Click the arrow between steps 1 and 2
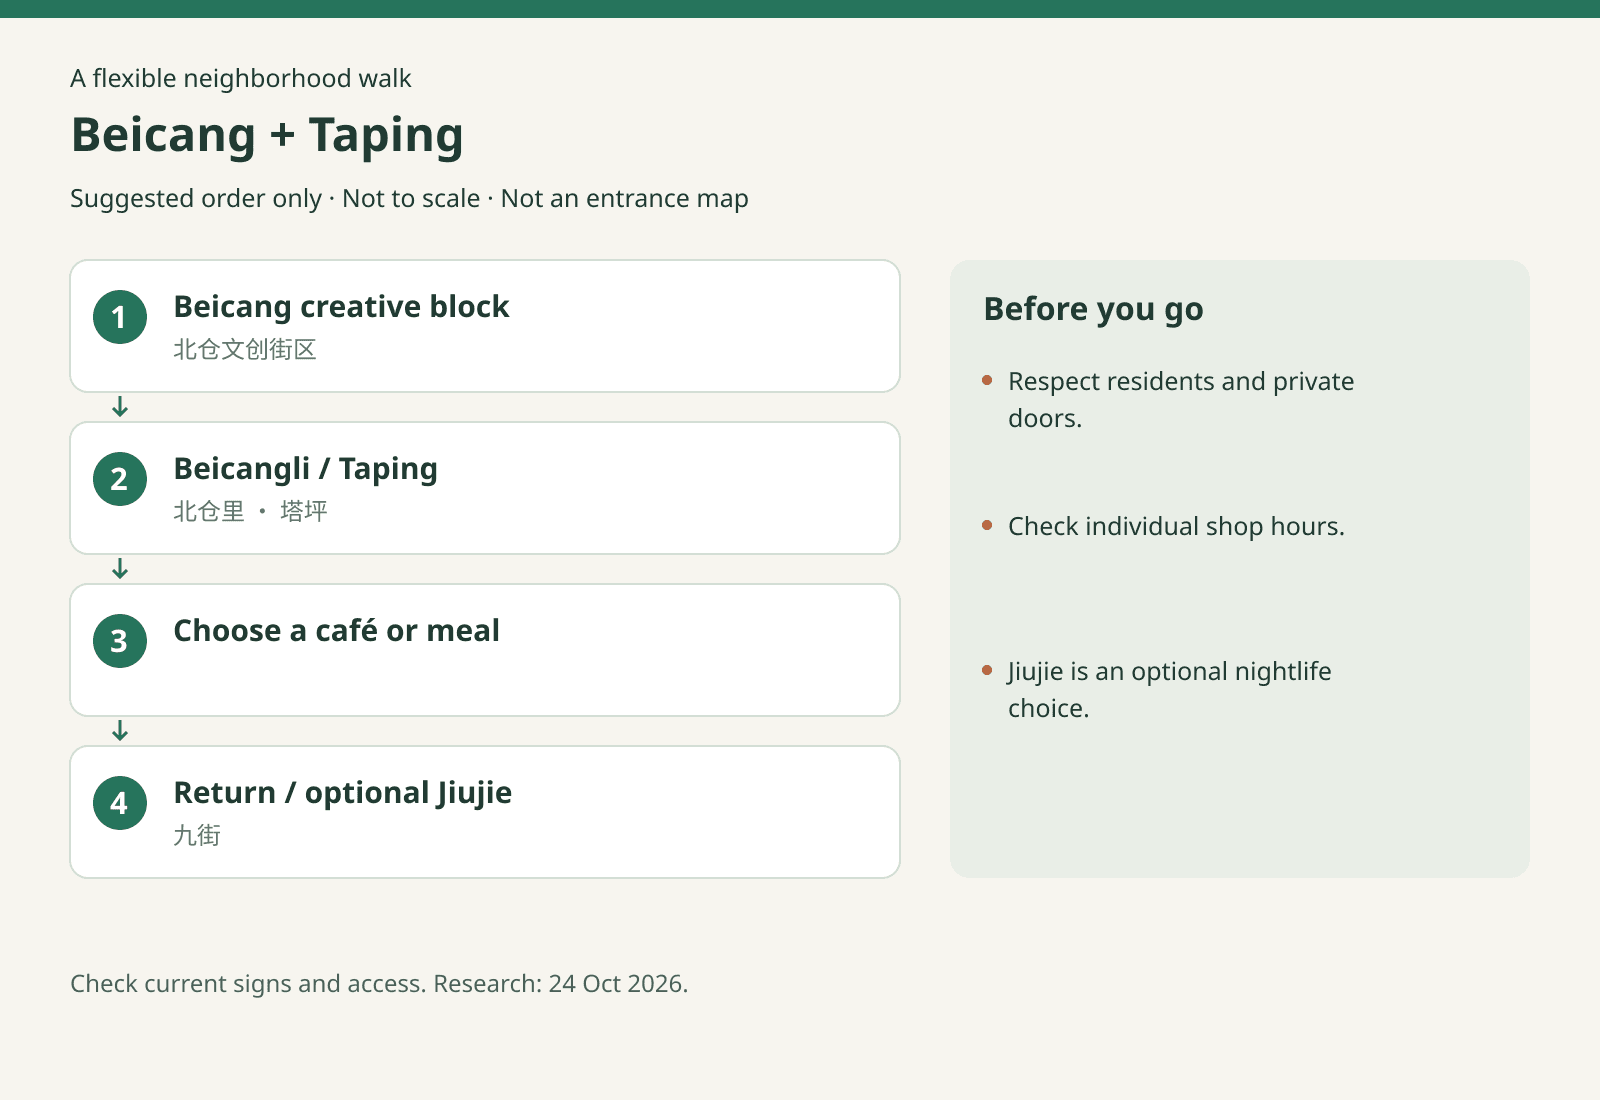 pos(120,407)
